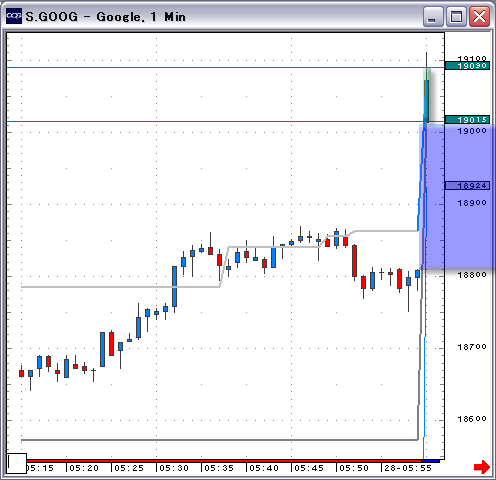This screenshot has height=480, width=496.
Task: Click the red arrow icon at bottom right
Action: (482, 467)
